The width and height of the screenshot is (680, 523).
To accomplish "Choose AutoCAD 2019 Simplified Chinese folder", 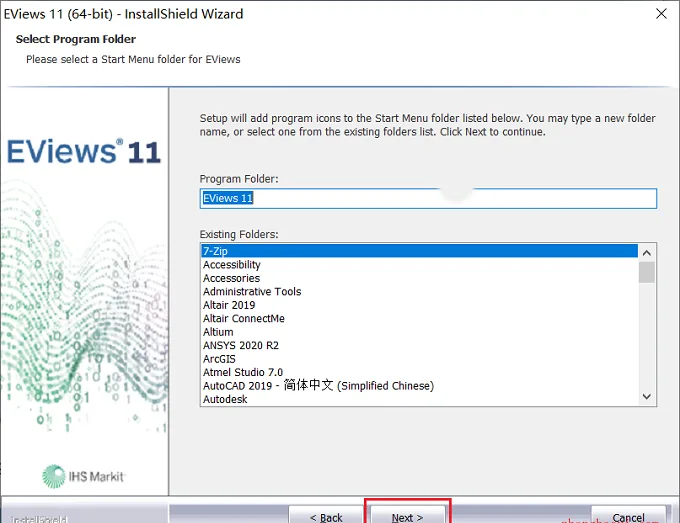I will pos(419,386).
